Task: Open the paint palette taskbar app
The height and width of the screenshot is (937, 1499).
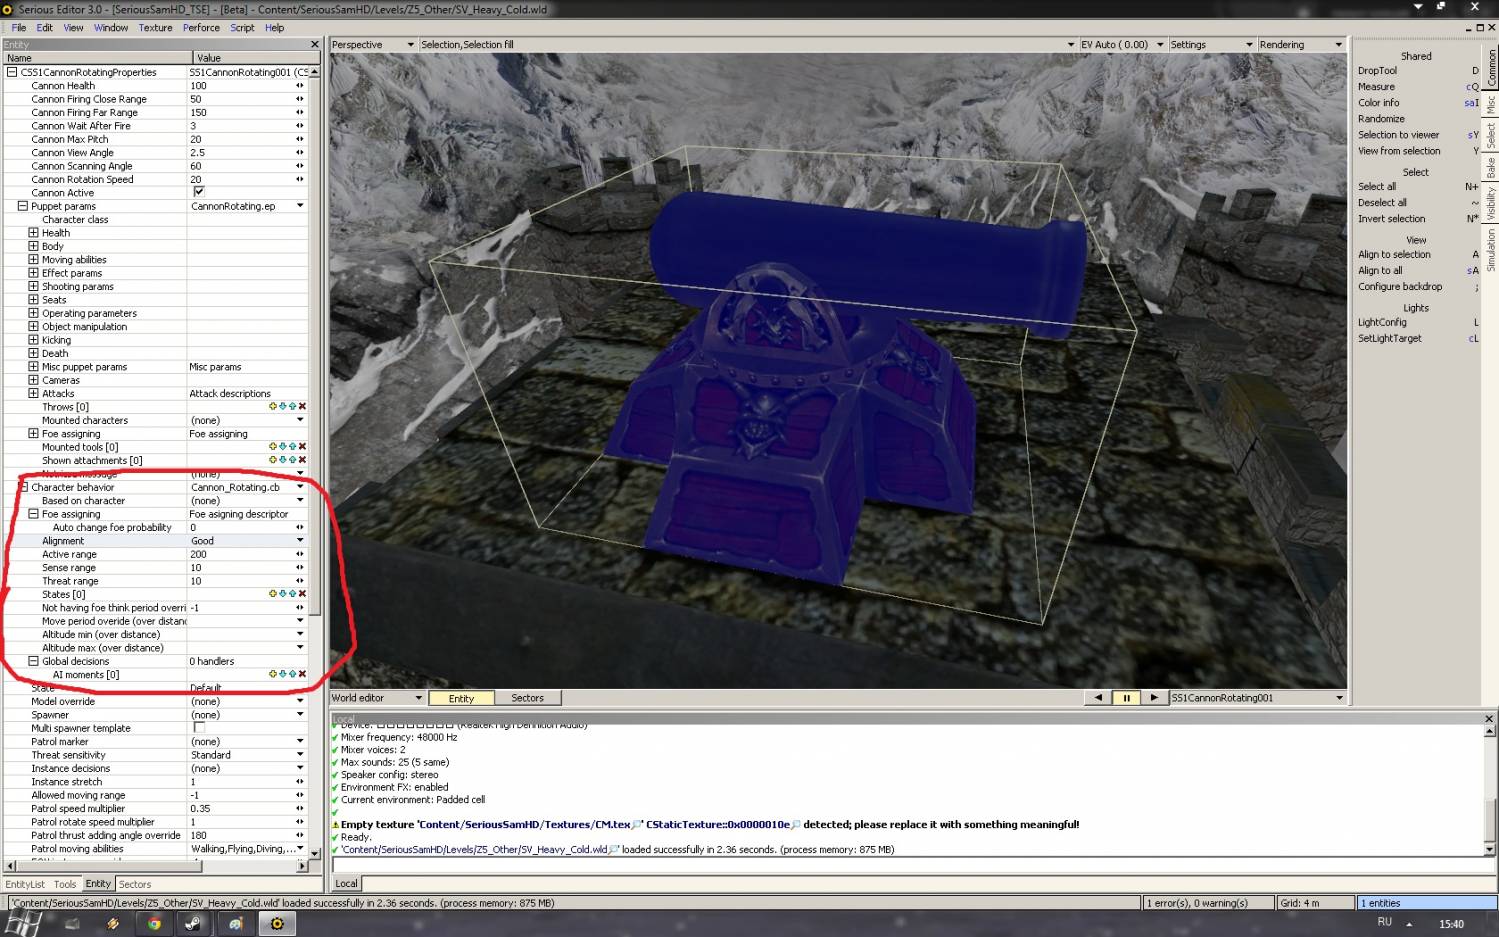Action: [x=234, y=924]
